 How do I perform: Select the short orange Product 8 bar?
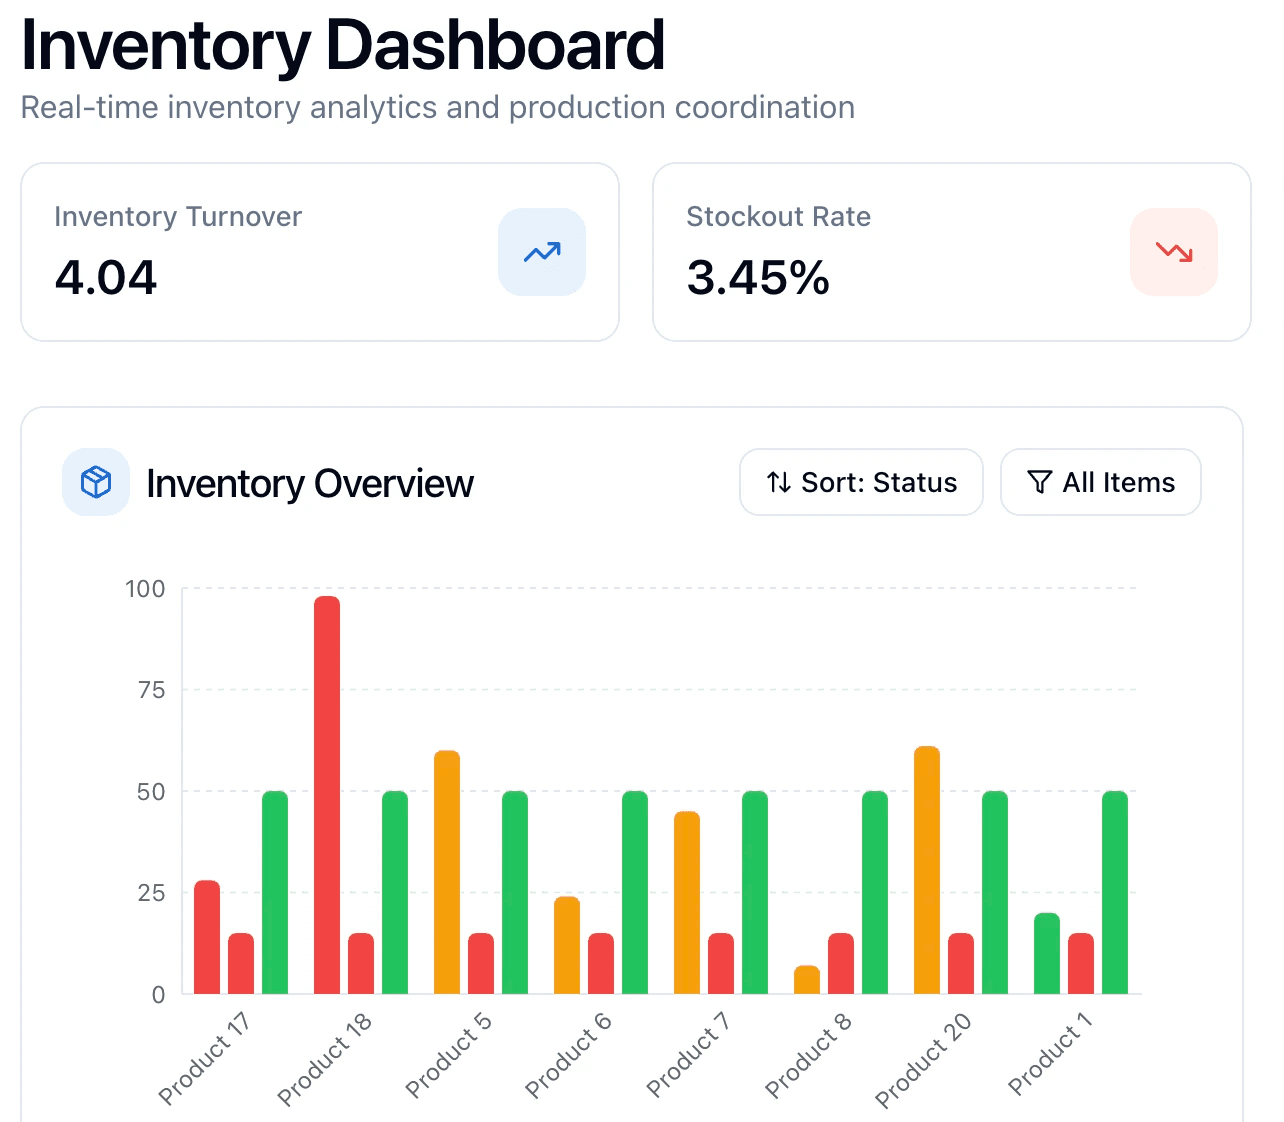[x=807, y=980]
